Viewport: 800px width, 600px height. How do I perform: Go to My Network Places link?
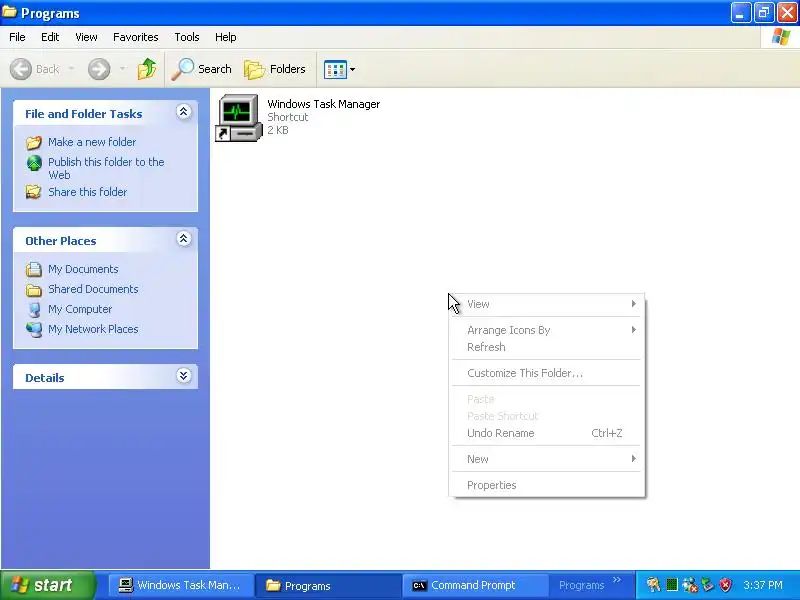click(93, 330)
